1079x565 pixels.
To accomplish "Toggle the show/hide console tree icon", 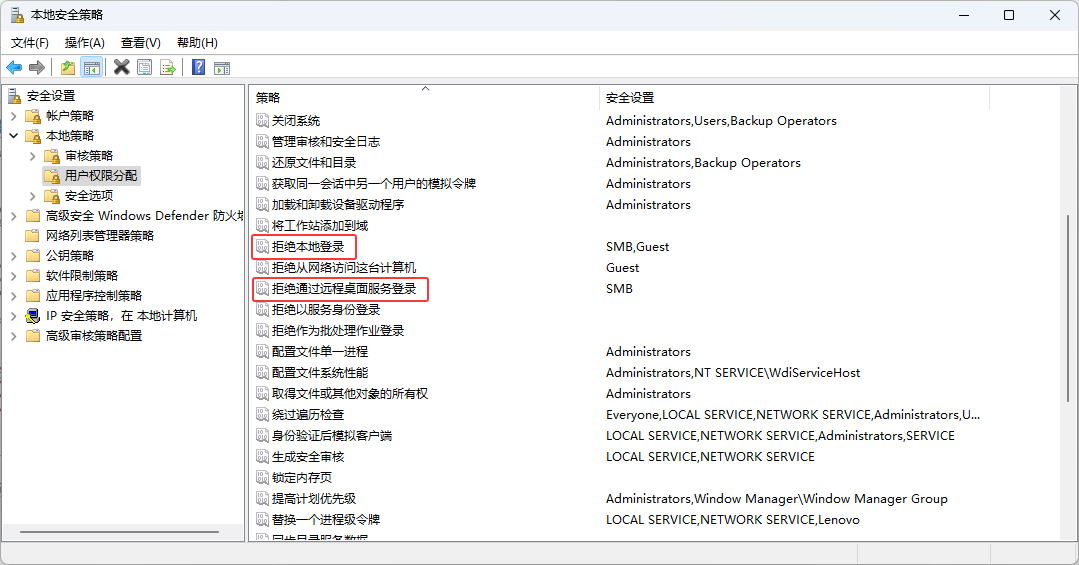I will coord(92,67).
